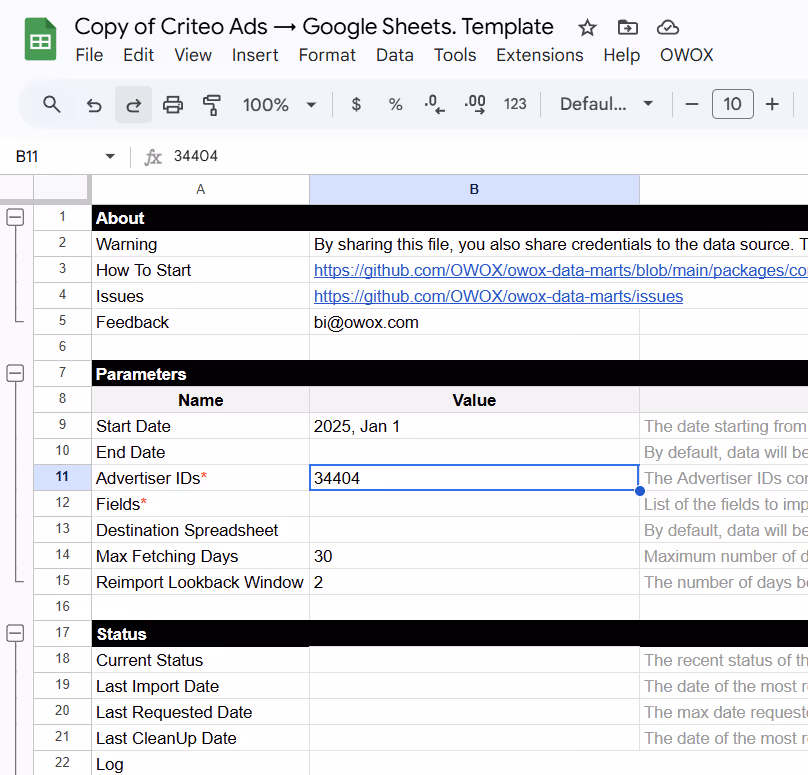Open more number formats via 123 icon

pos(515,104)
